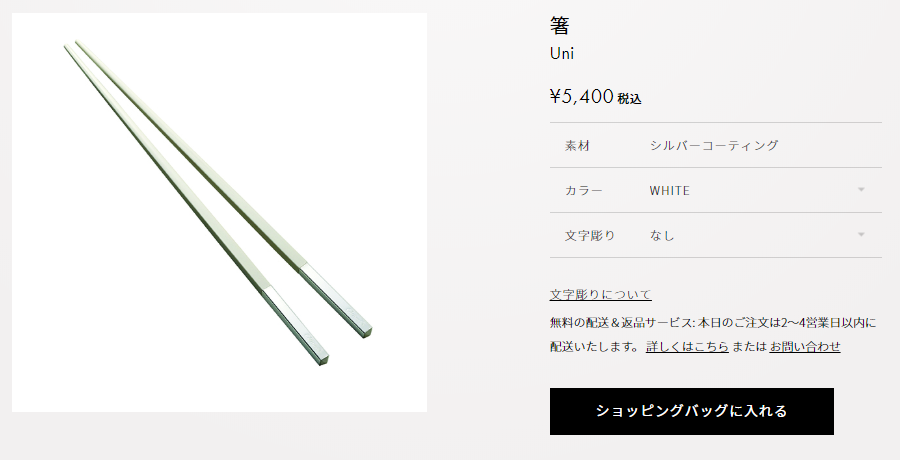Screen dimensions: 900x460
Task: Click the カラー field label
Action: pyautogui.click(x=584, y=191)
